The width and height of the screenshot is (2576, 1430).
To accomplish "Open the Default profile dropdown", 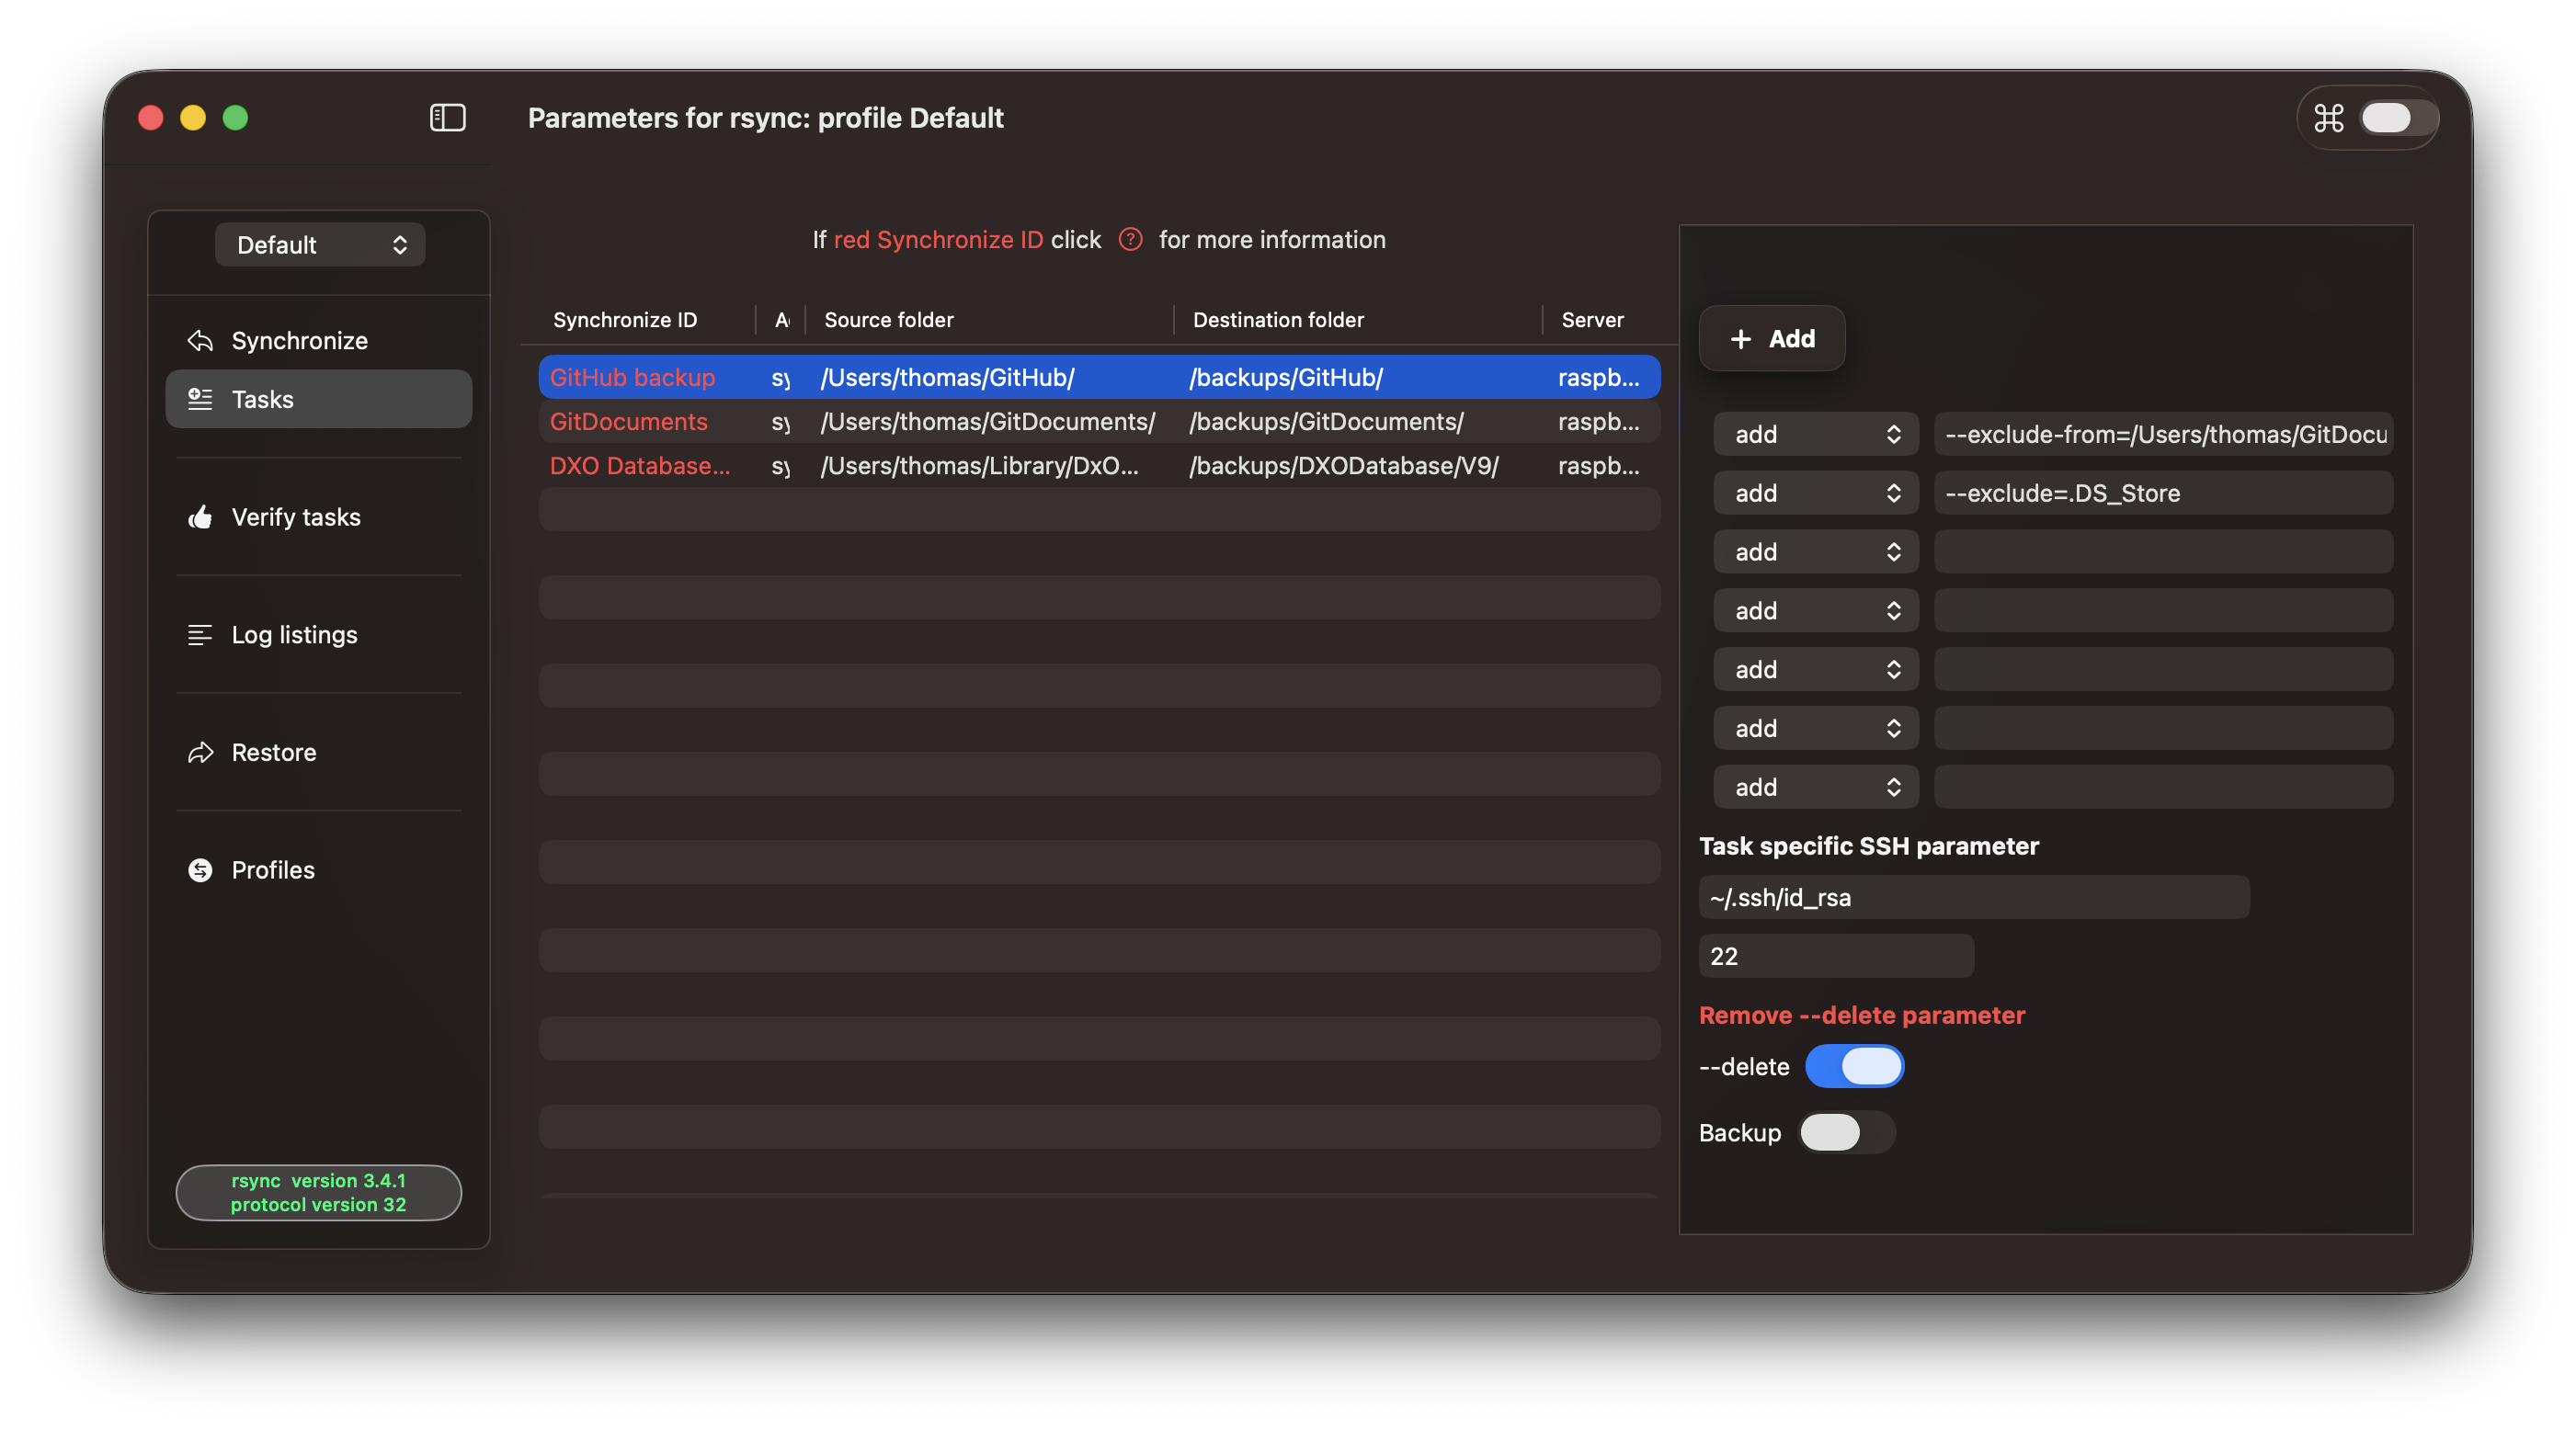I will 320,245.
